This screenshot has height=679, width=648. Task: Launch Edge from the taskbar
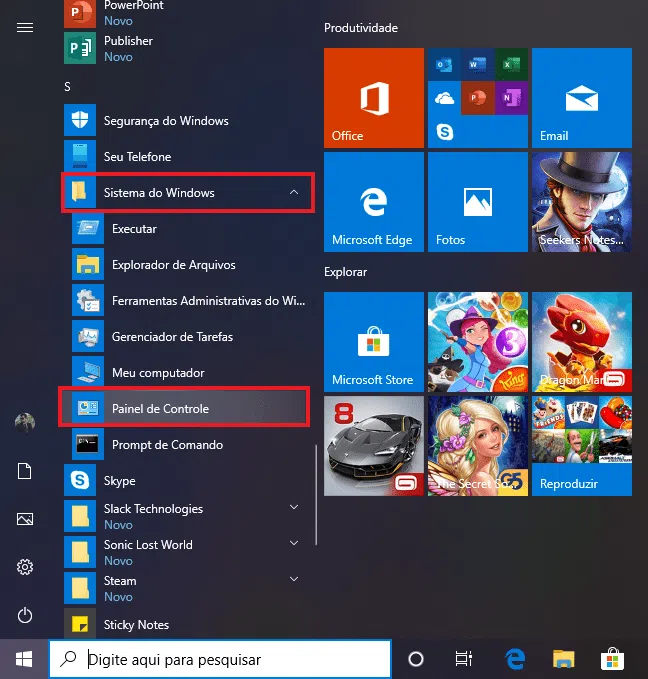pyautogui.click(x=515, y=659)
